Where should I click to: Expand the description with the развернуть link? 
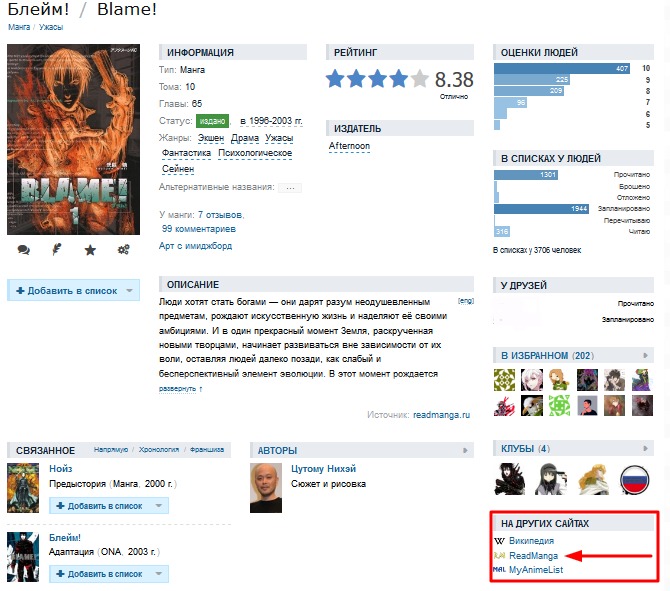tap(180, 389)
